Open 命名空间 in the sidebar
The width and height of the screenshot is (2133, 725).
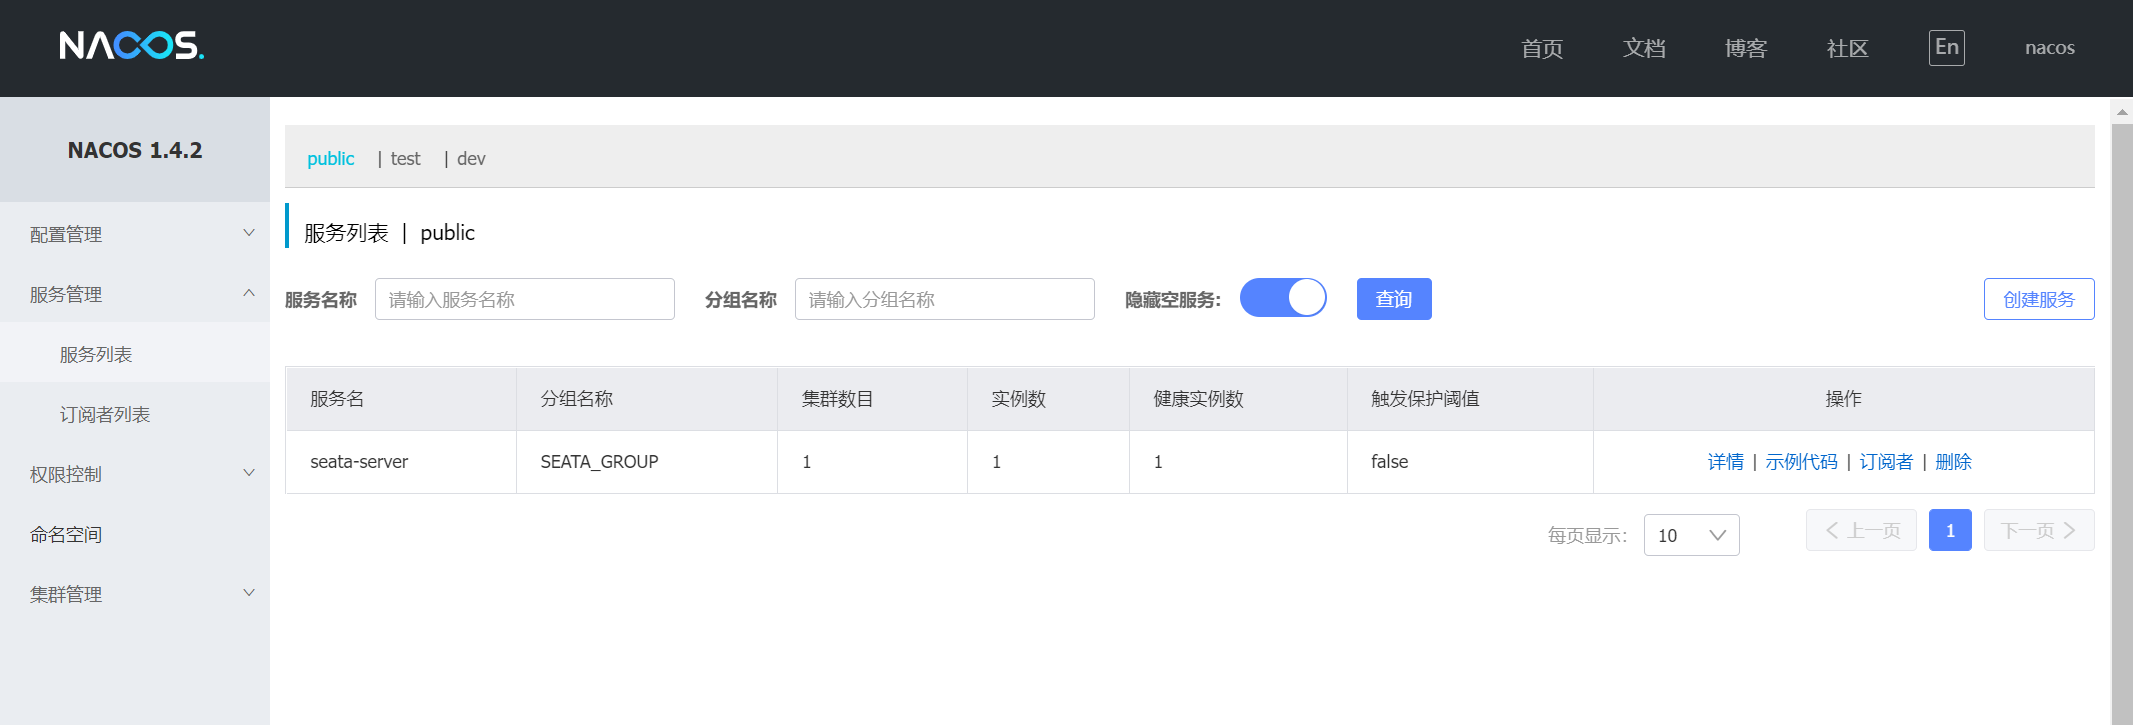click(135, 534)
